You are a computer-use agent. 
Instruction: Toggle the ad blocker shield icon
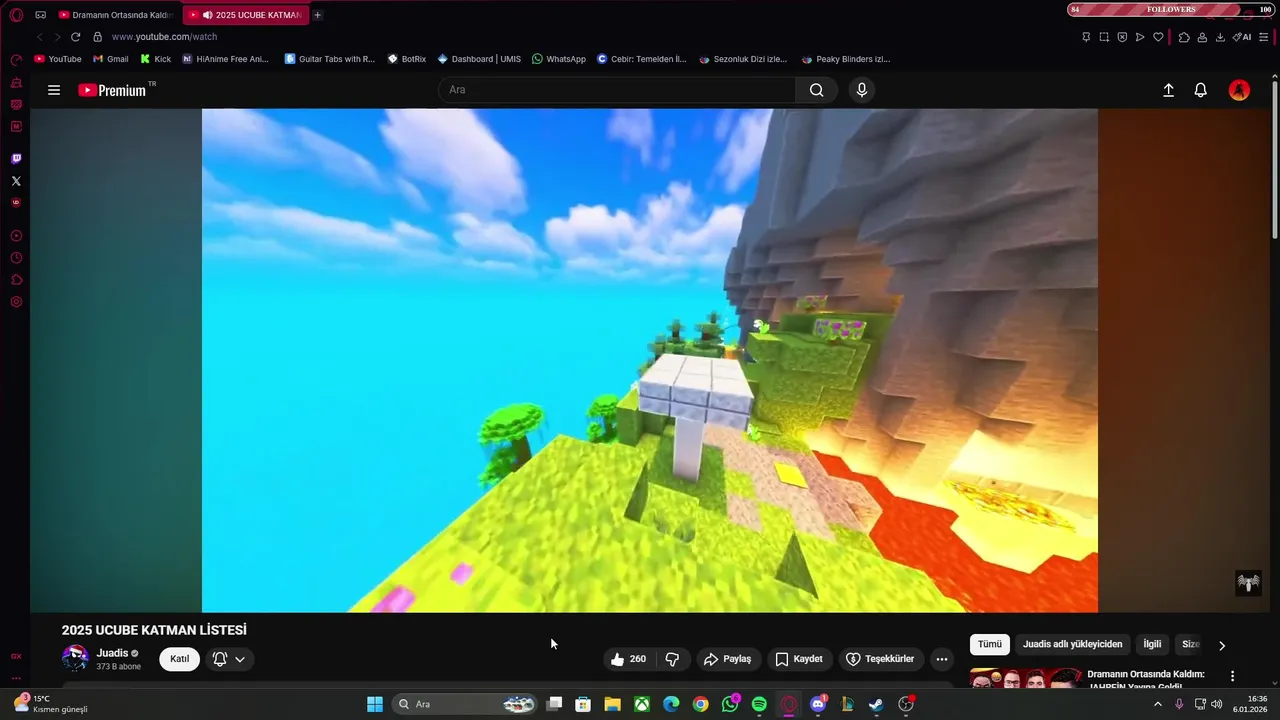[x=1122, y=37]
